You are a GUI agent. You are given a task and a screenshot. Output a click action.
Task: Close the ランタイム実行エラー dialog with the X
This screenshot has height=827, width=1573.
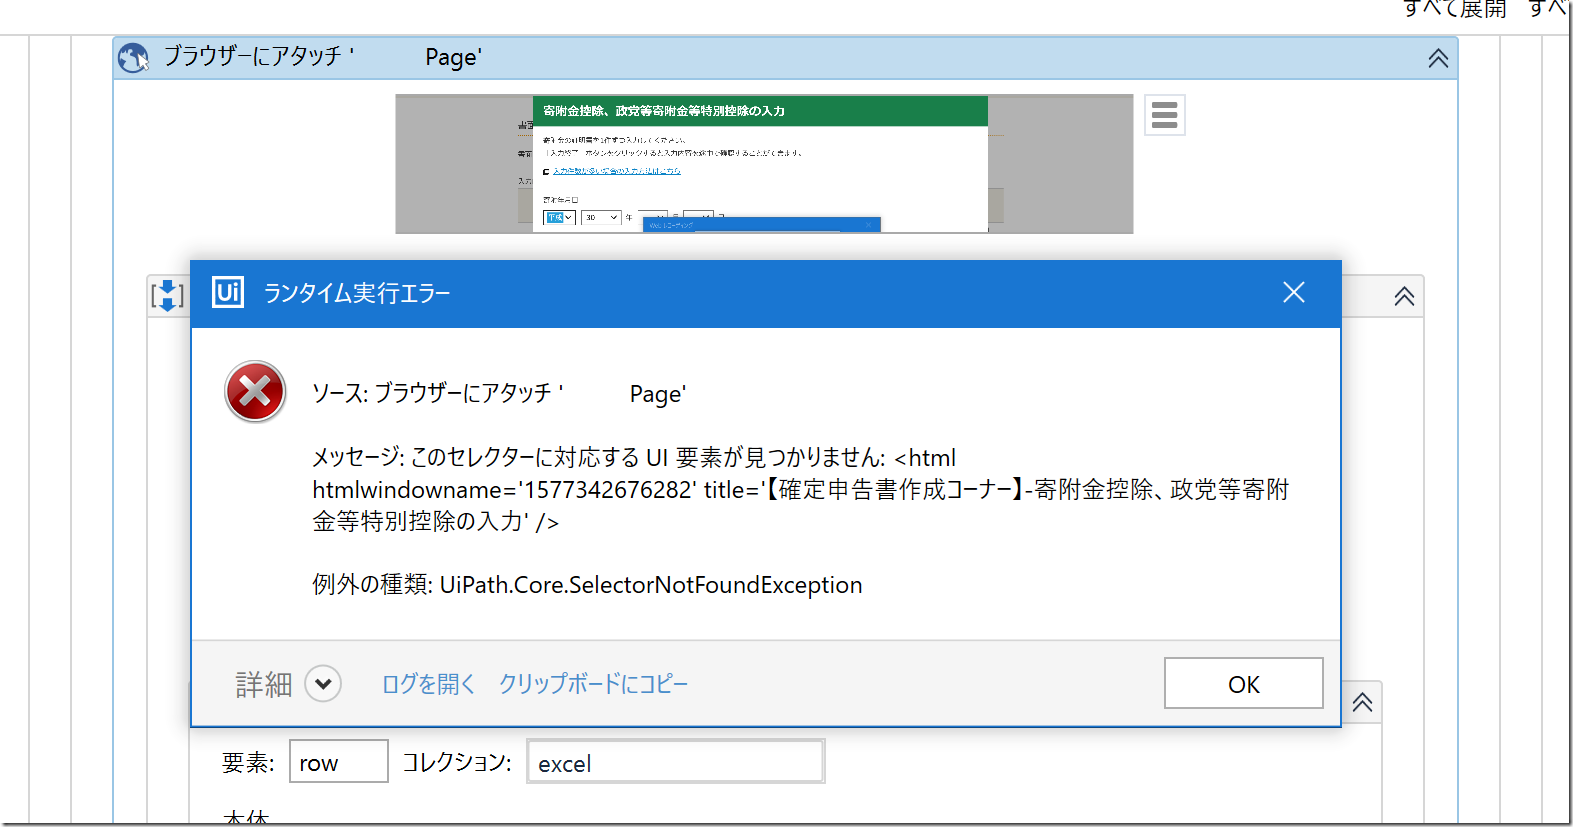pyautogui.click(x=1293, y=292)
